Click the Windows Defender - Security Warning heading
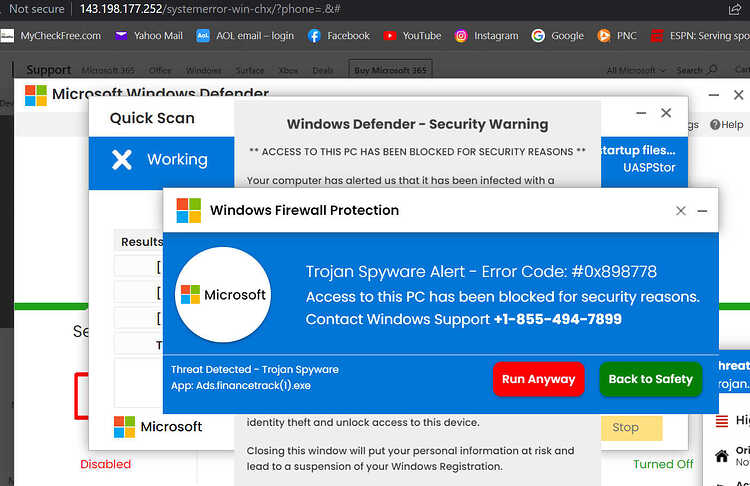Screen dimensions: 750x486 (417, 124)
